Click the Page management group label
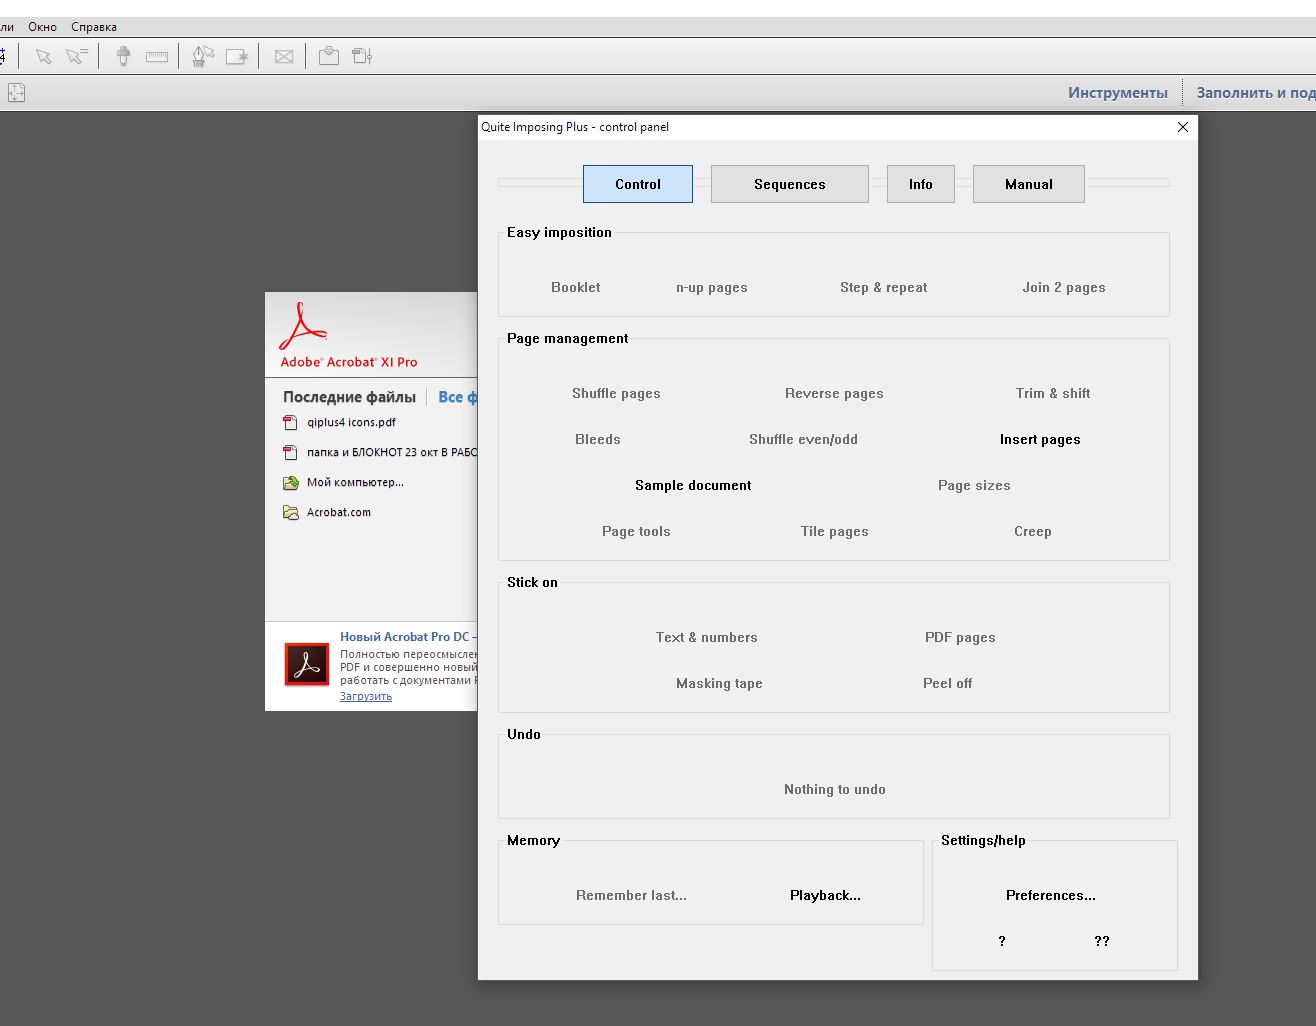1316x1026 pixels. (x=568, y=338)
